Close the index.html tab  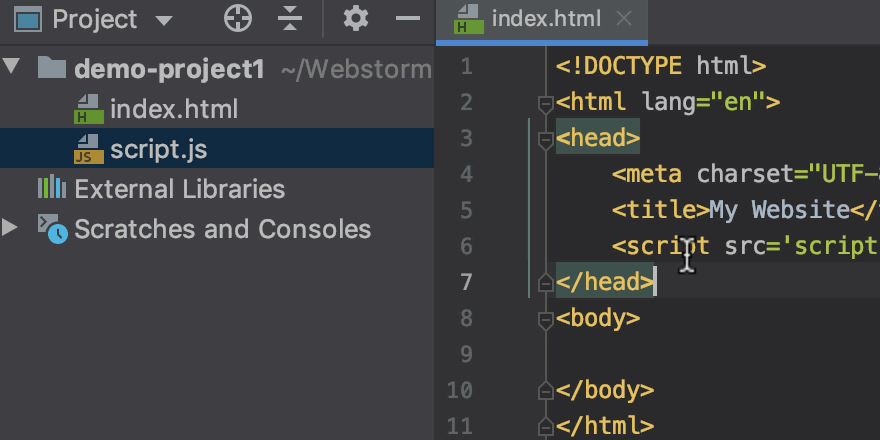point(624,19)
